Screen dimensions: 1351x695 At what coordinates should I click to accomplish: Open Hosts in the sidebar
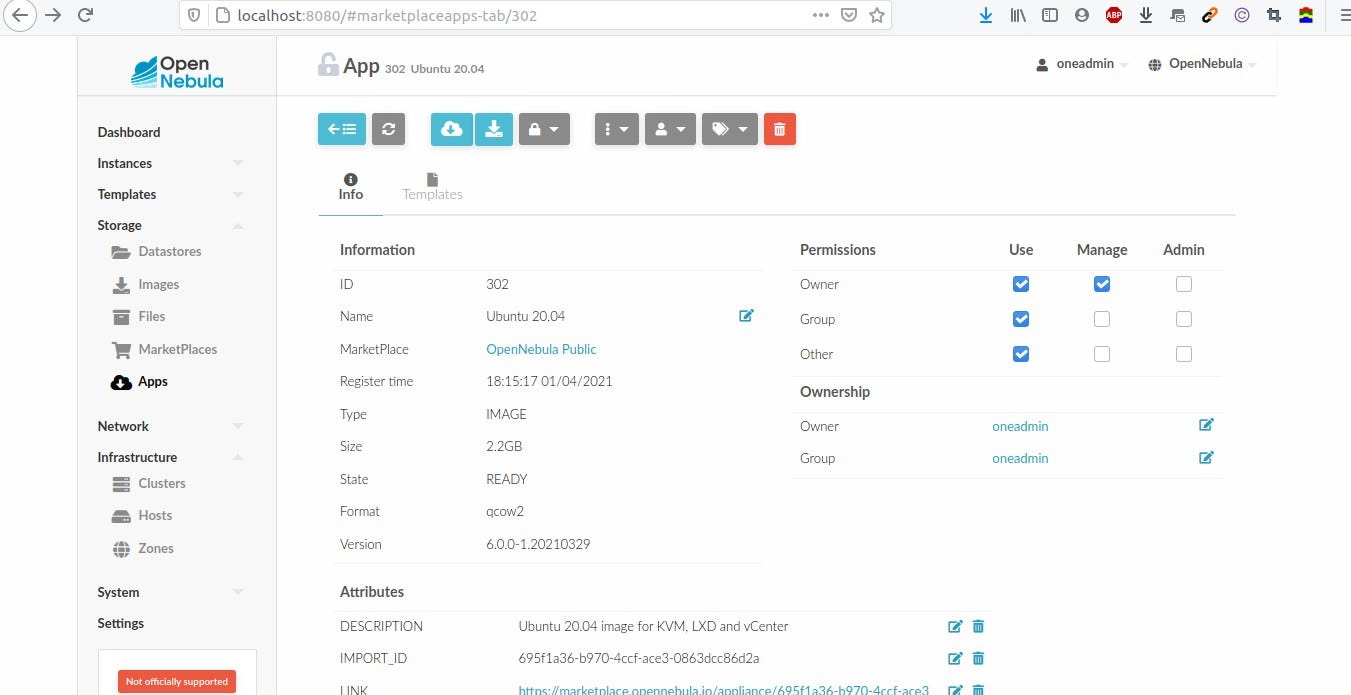pyautogui.click(x=141, y=515)
